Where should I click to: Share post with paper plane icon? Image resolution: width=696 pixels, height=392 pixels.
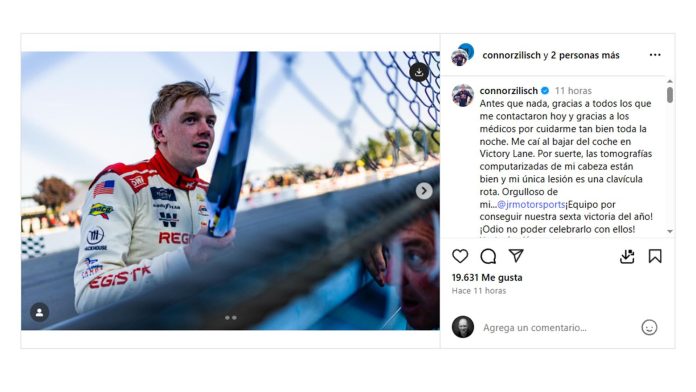point(516,255)
